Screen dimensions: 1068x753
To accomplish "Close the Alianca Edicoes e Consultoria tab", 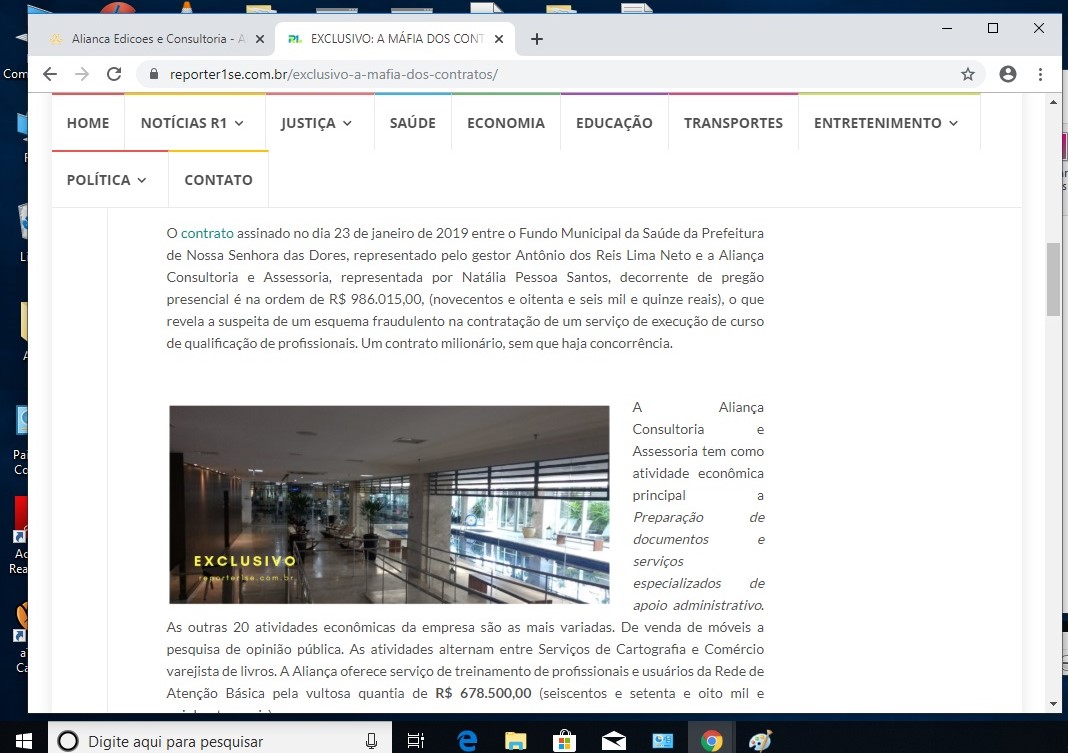I will [x=260, y=39].
